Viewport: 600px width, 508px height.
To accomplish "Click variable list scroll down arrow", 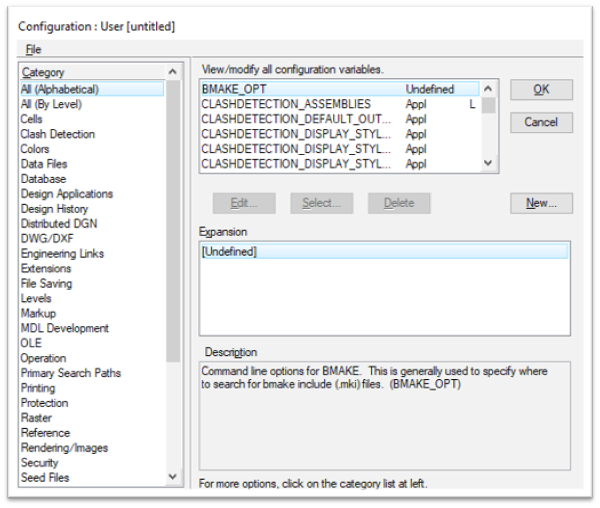I will 488,163.
